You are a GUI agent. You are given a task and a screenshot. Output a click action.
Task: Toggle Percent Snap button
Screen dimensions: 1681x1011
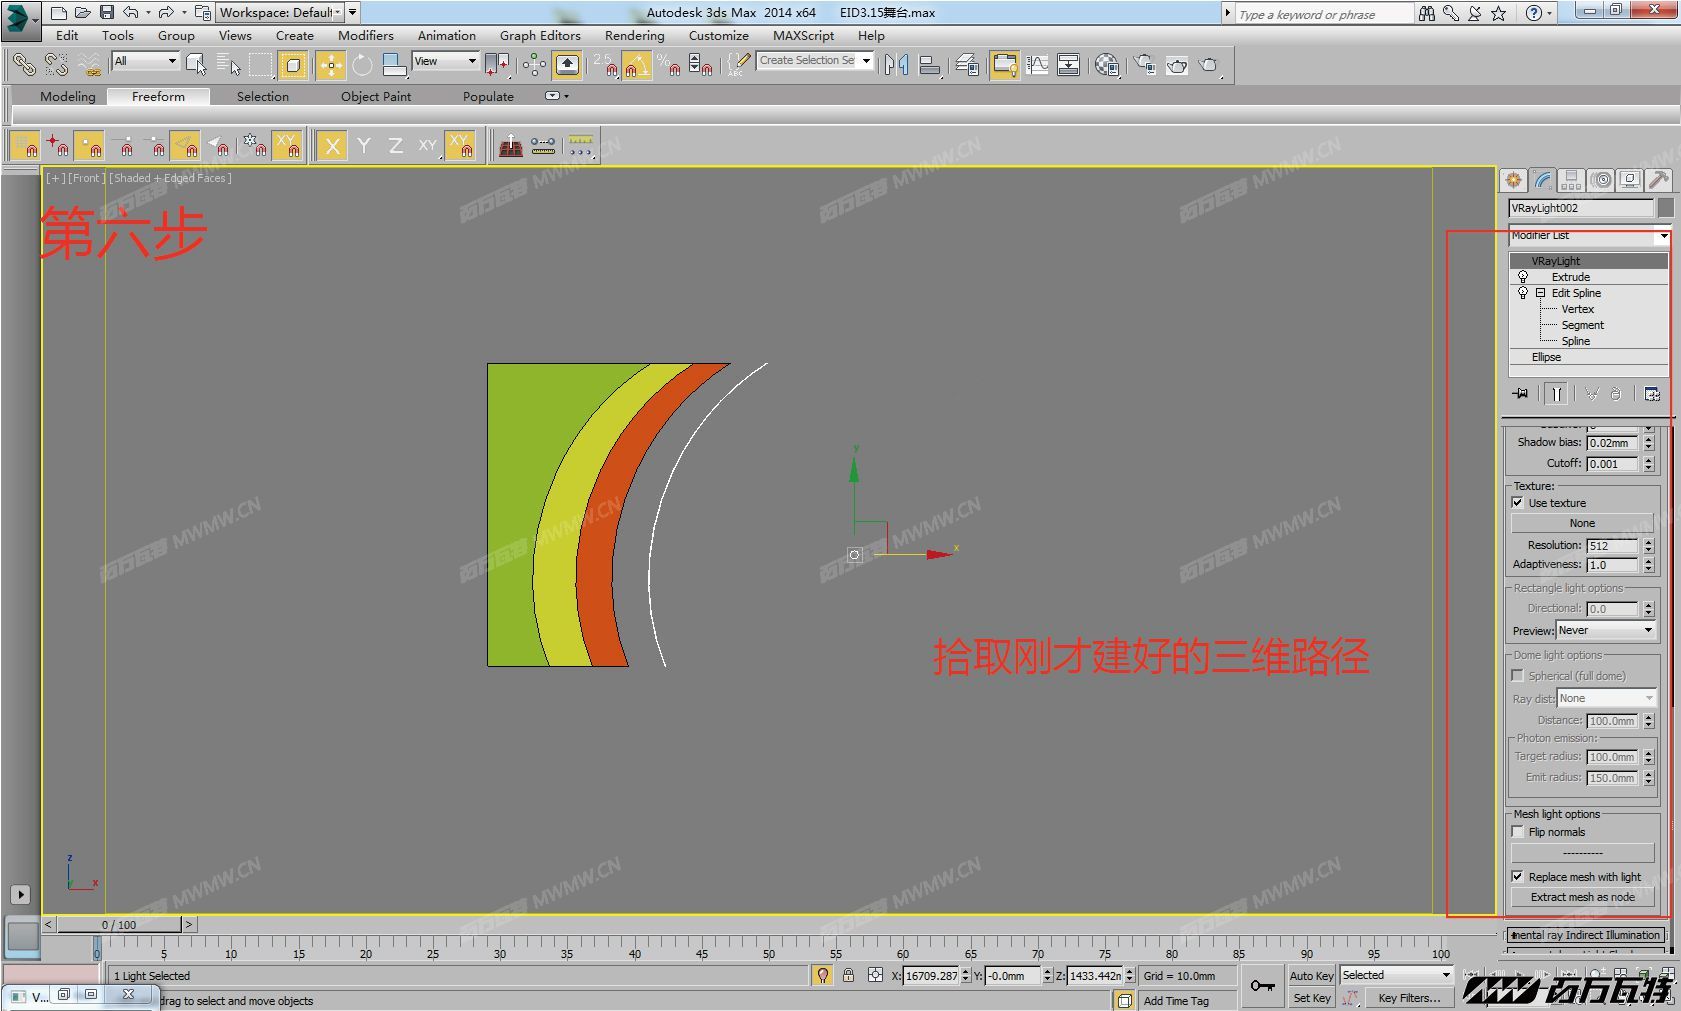tap(669, 65)
